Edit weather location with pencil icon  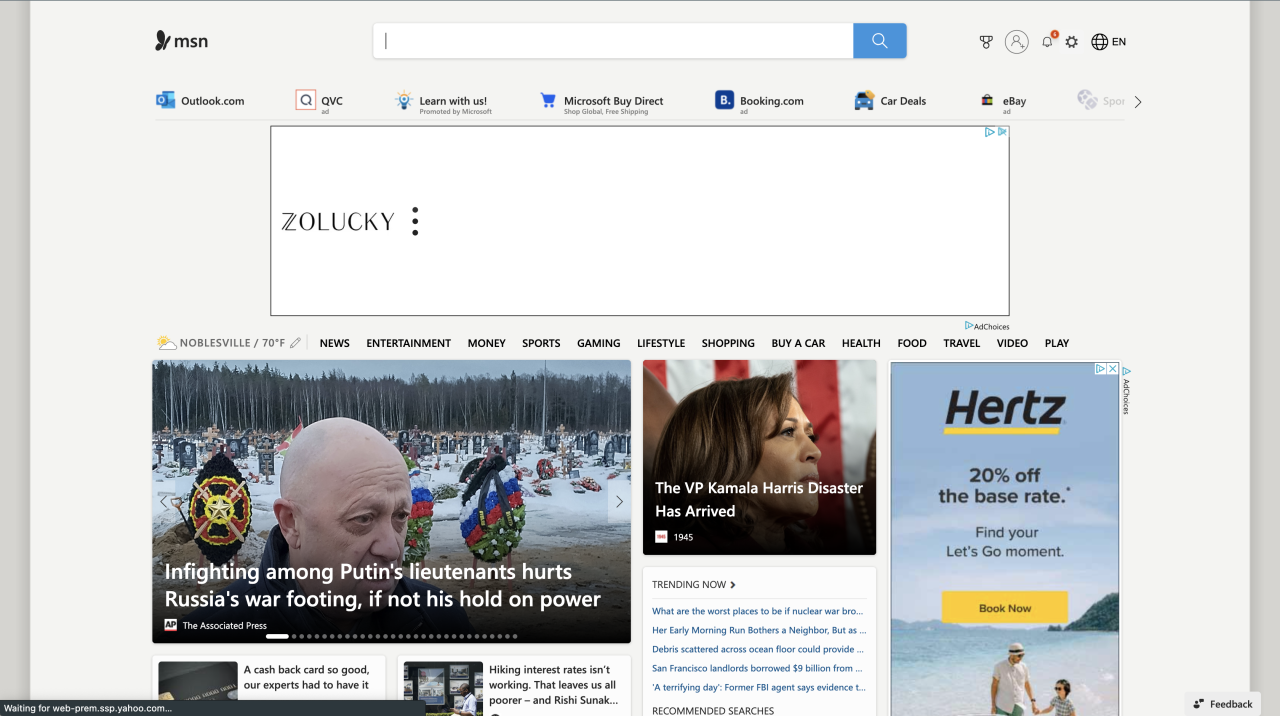pyautogui.click(x=295, y=343)
